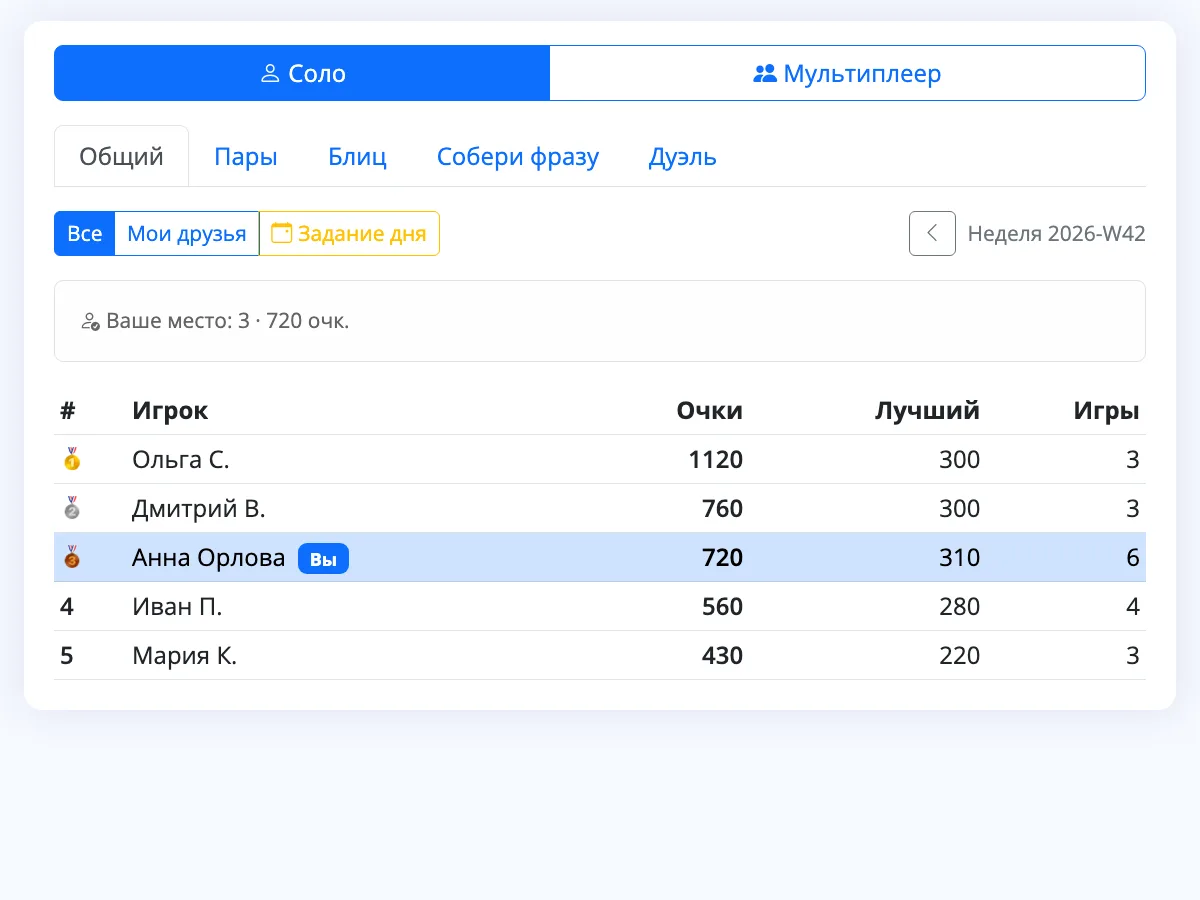
Task: Click games count 4 for Иван П.
Action: tap(1133, 606)
